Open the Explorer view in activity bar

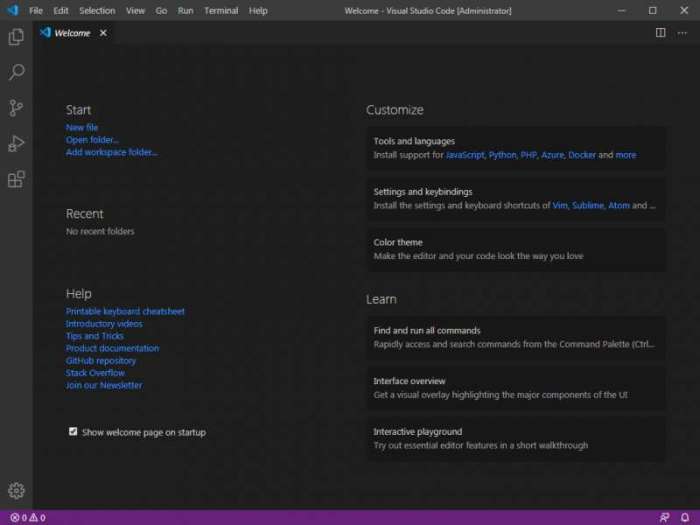16,37
